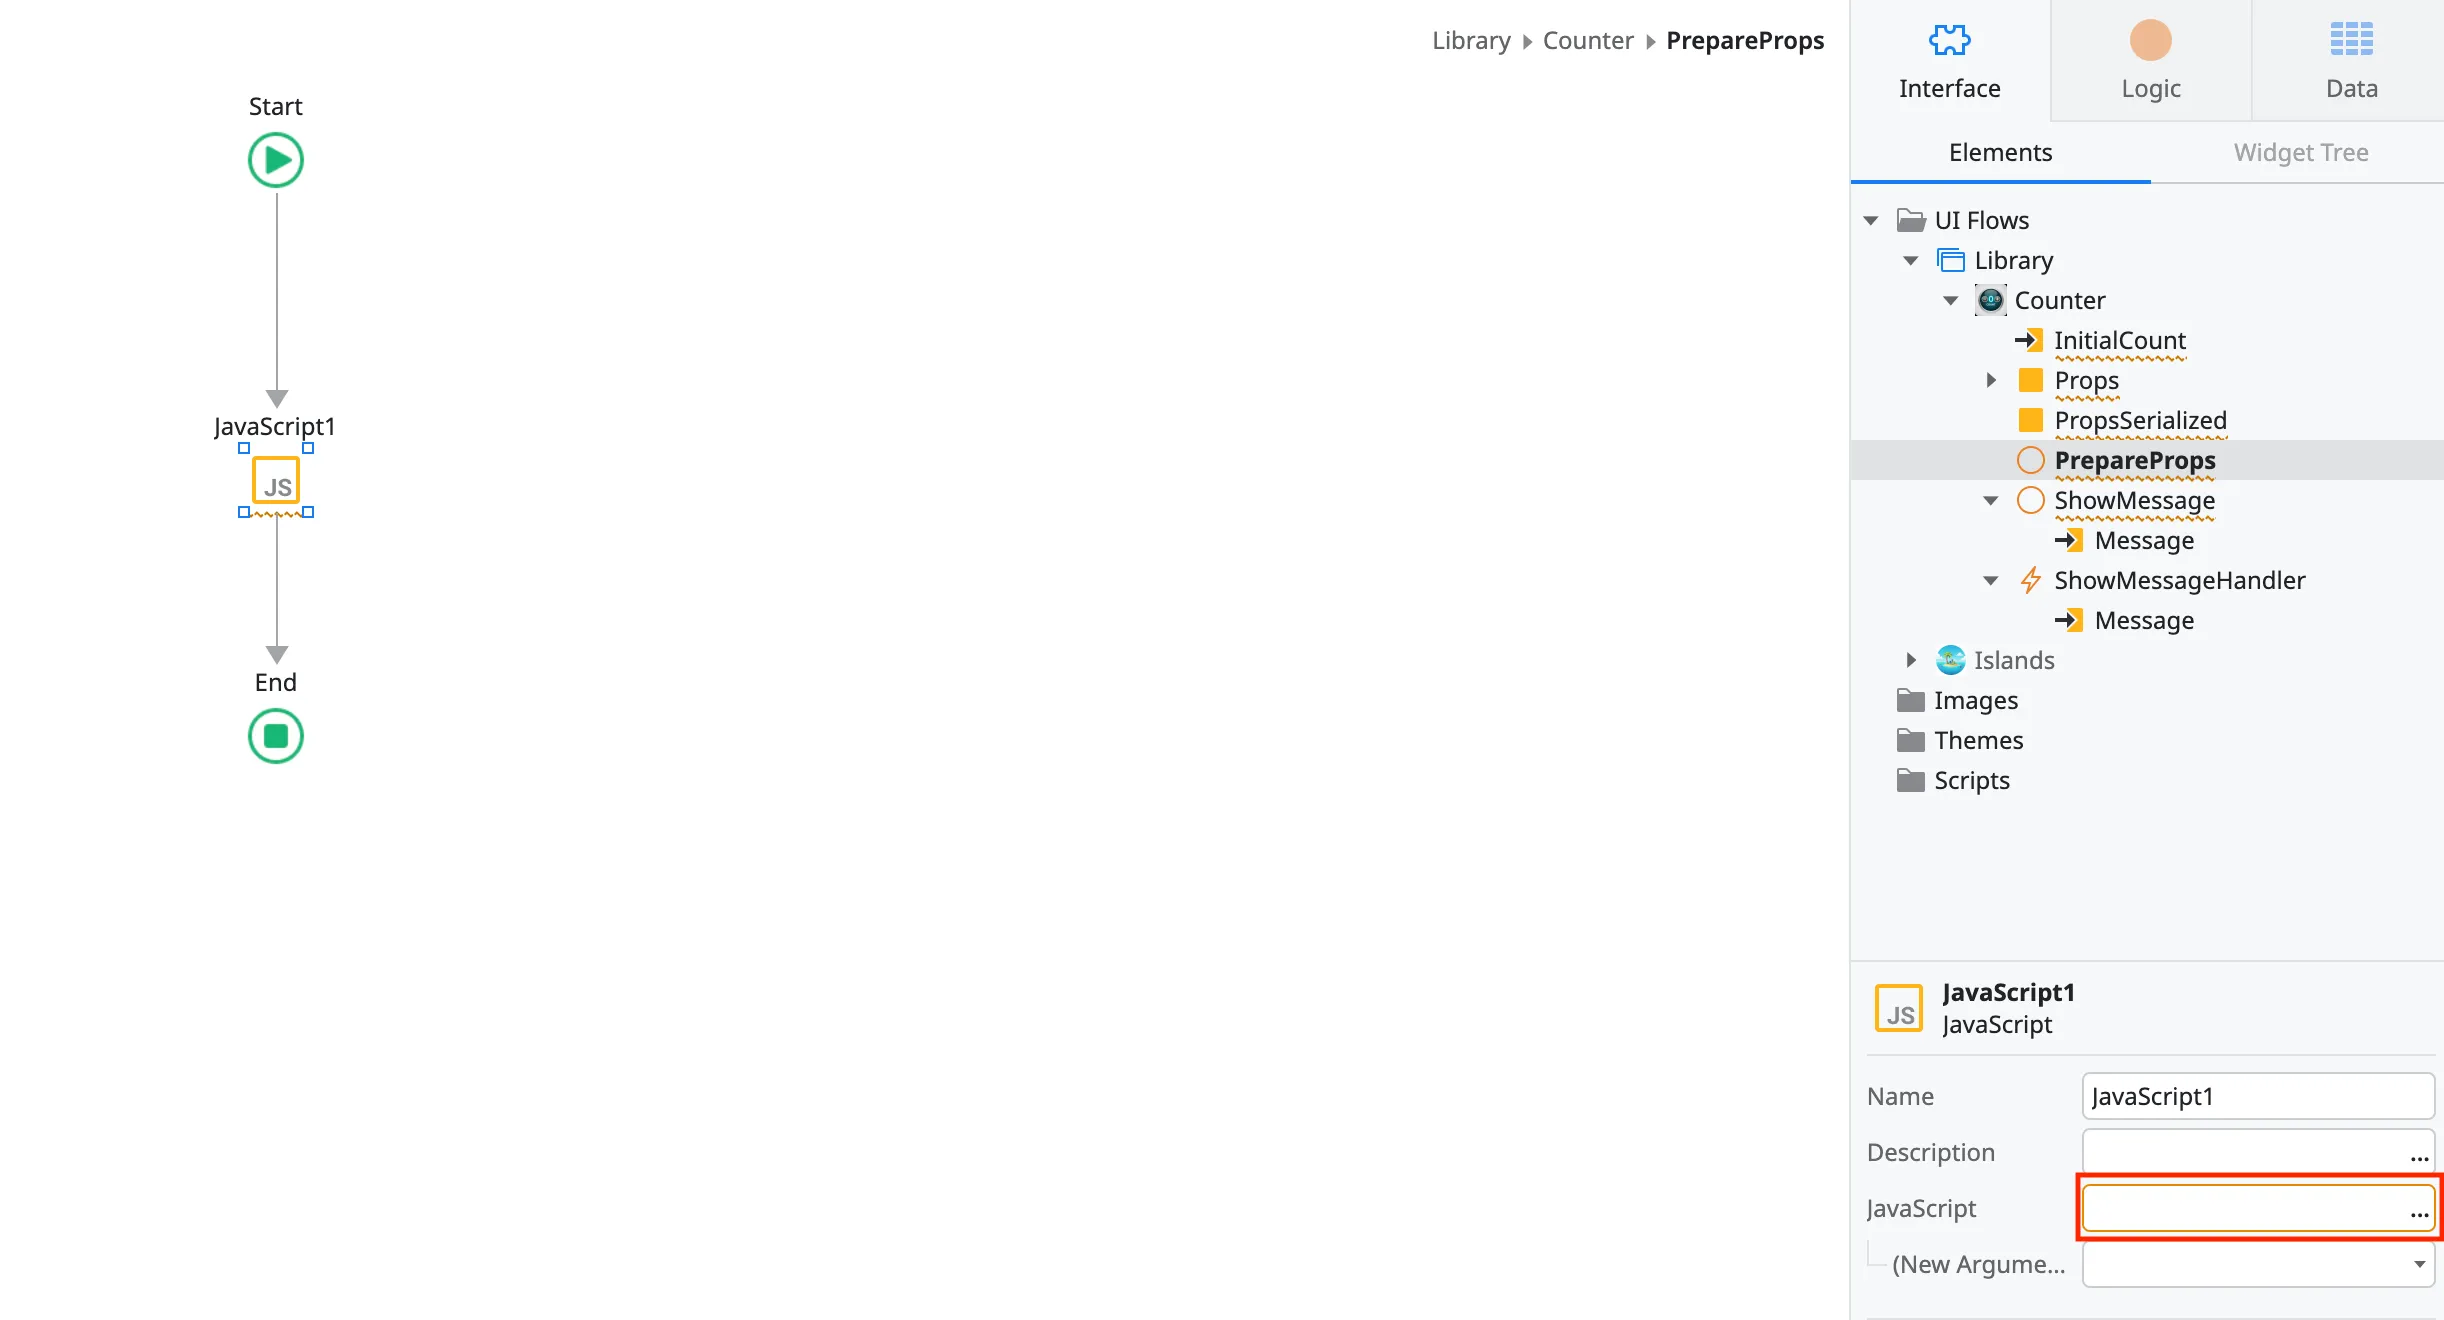Select the Themes folder

1979,740
